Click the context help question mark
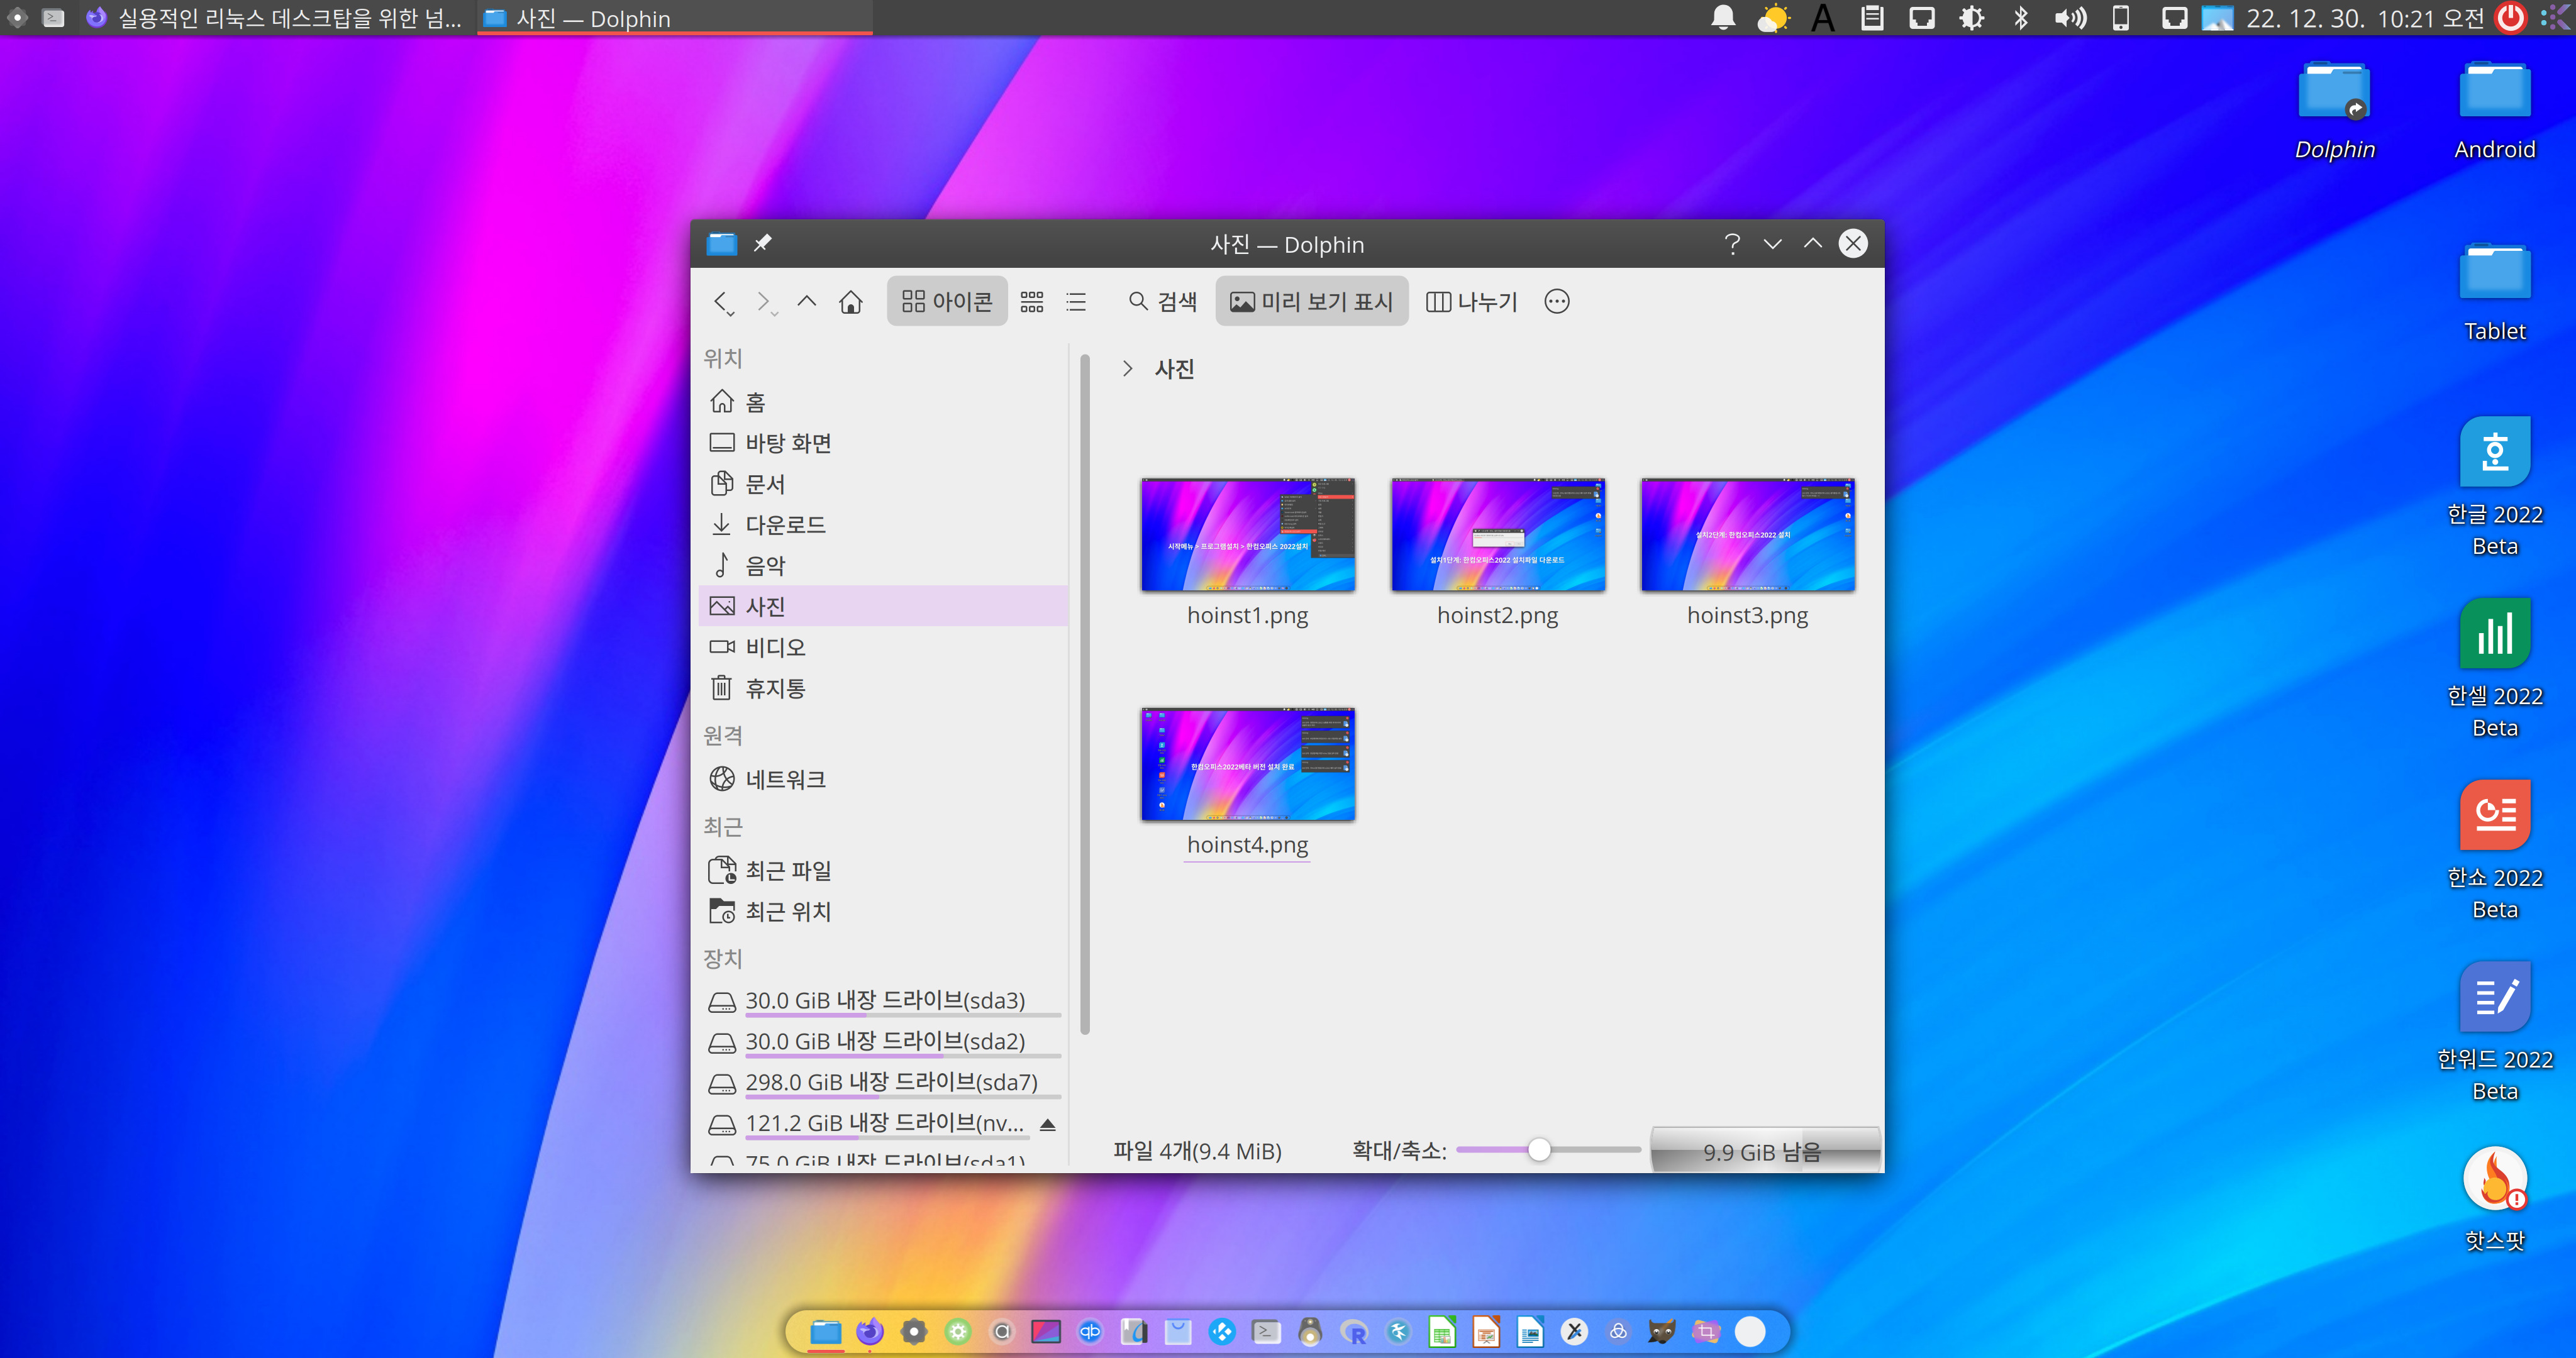 [1732, 244]
